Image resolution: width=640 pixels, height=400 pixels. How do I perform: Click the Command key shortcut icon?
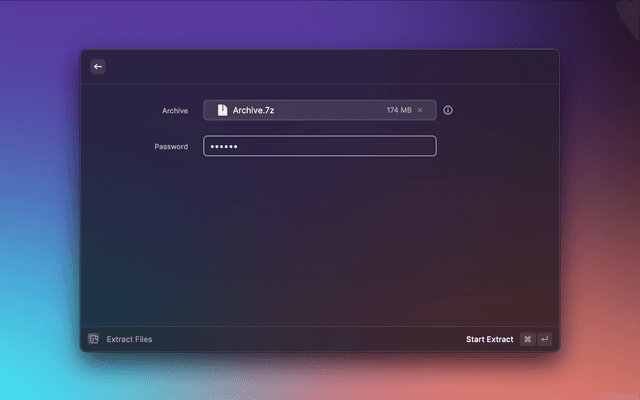[x=527, y=339]
